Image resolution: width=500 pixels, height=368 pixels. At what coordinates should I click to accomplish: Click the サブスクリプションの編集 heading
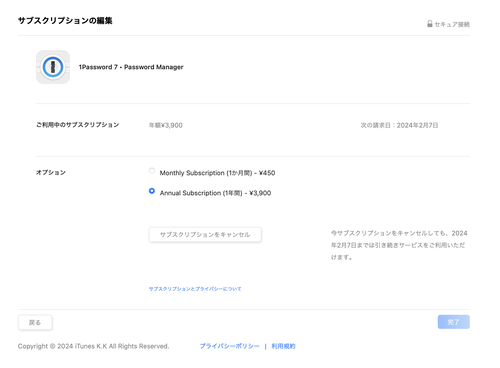[65, 21]
